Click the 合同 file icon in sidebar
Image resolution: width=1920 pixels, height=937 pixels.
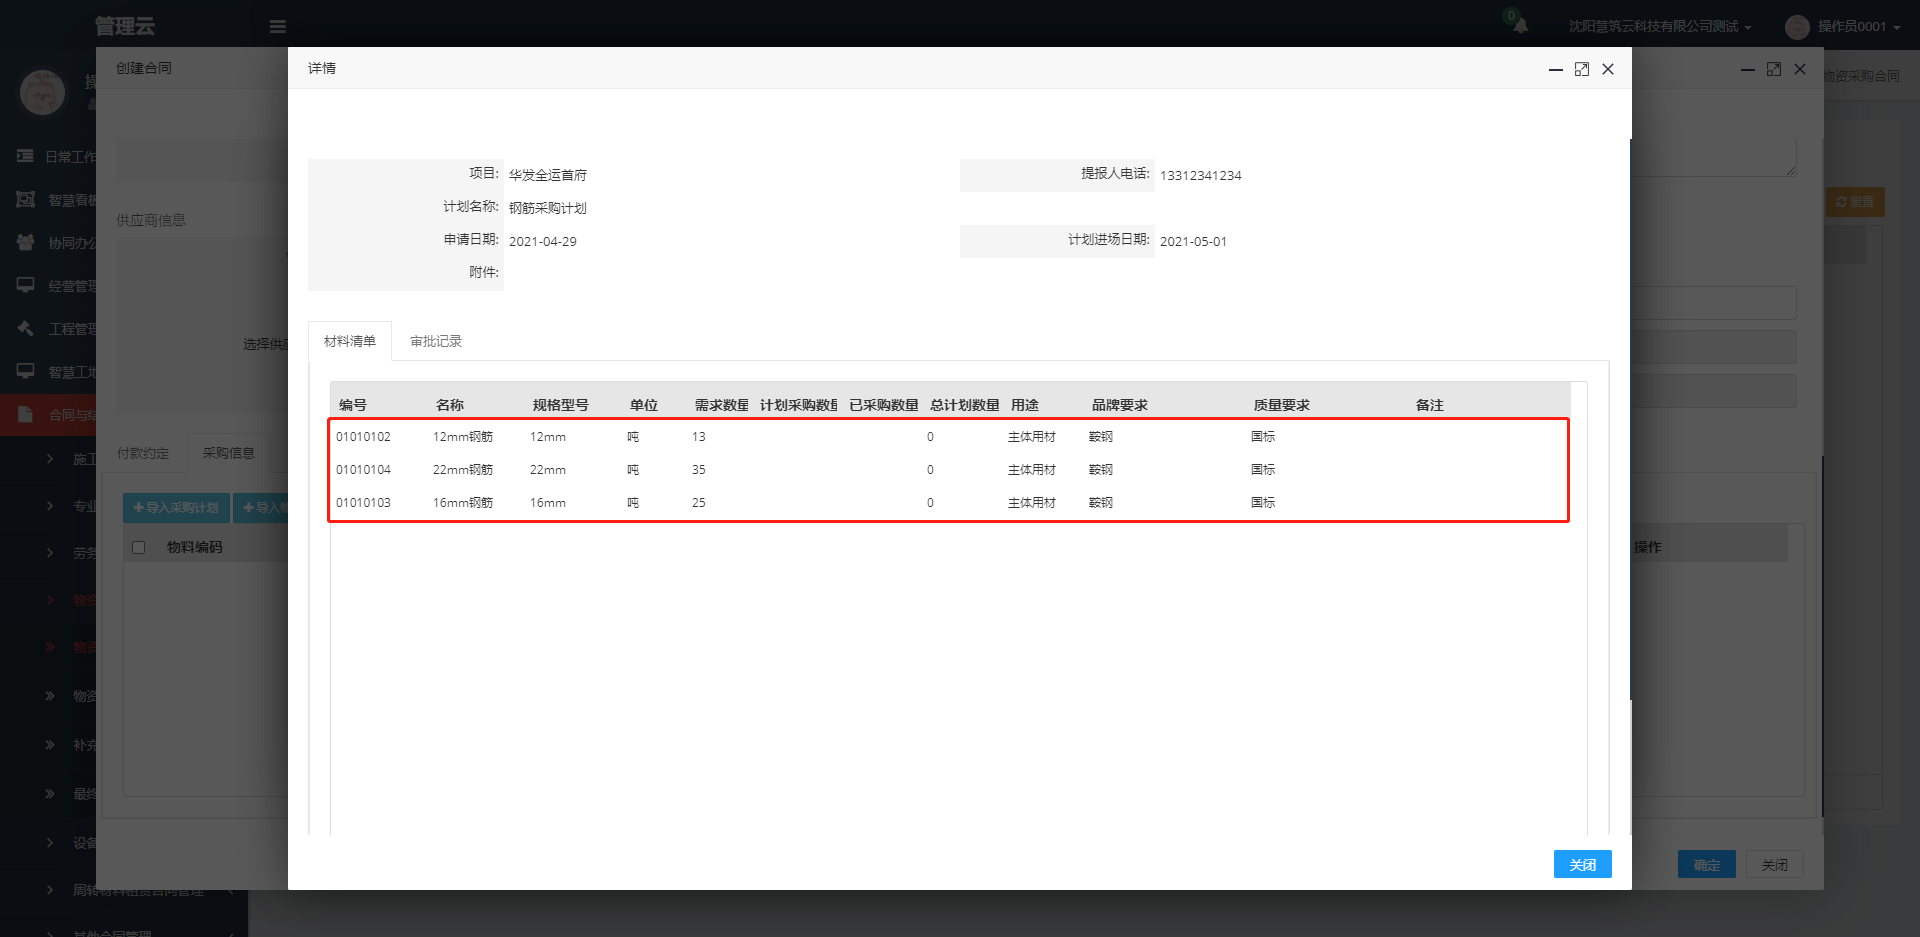26,414
